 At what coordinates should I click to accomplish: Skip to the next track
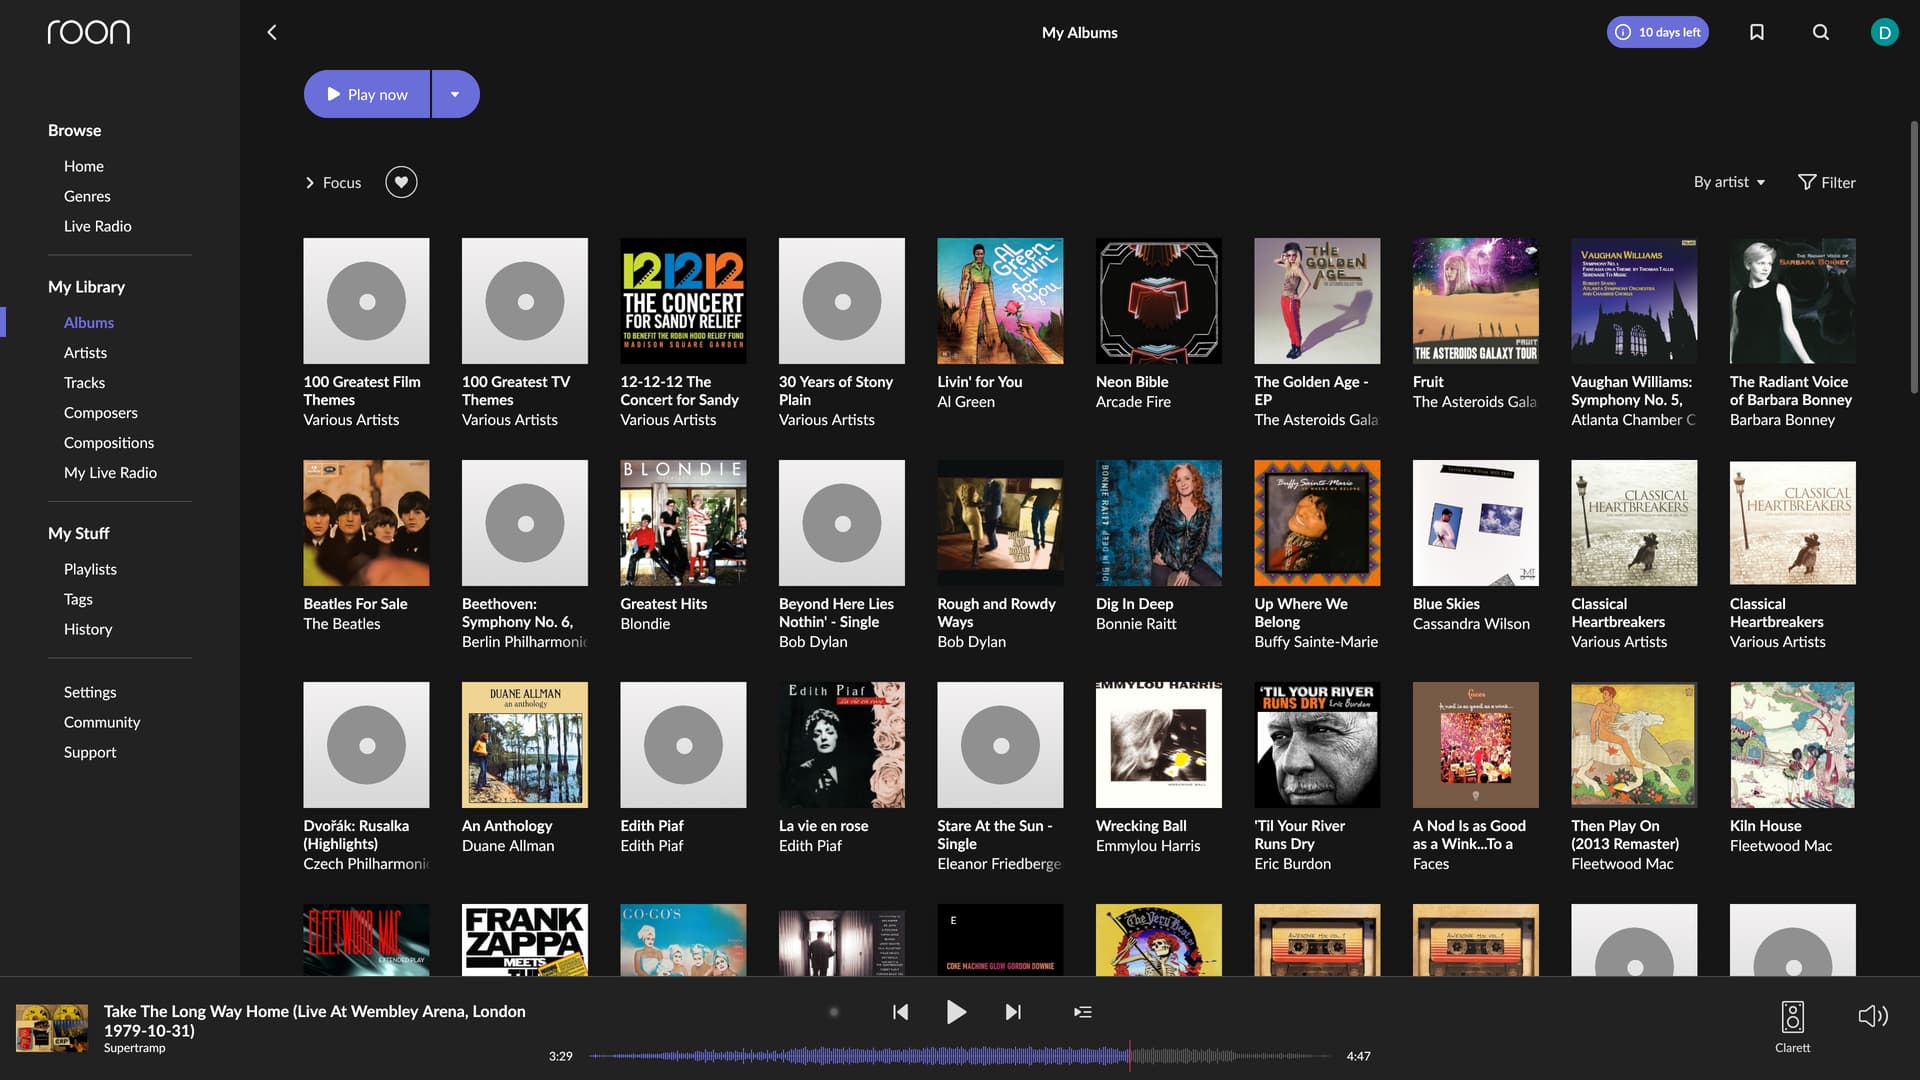(x=1013, y=1012)
